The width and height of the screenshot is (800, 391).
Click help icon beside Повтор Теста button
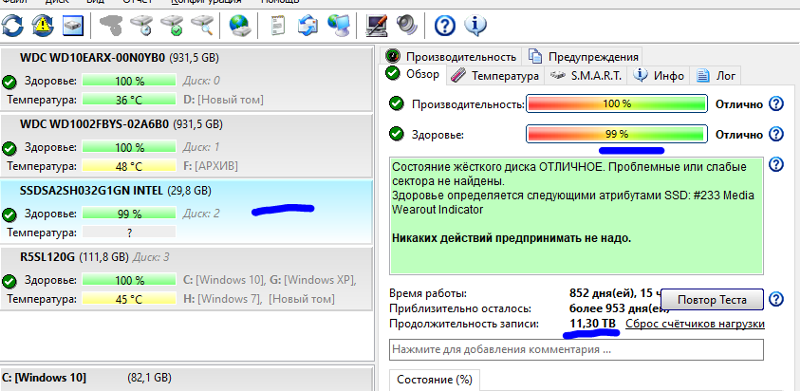pos(776,299)
